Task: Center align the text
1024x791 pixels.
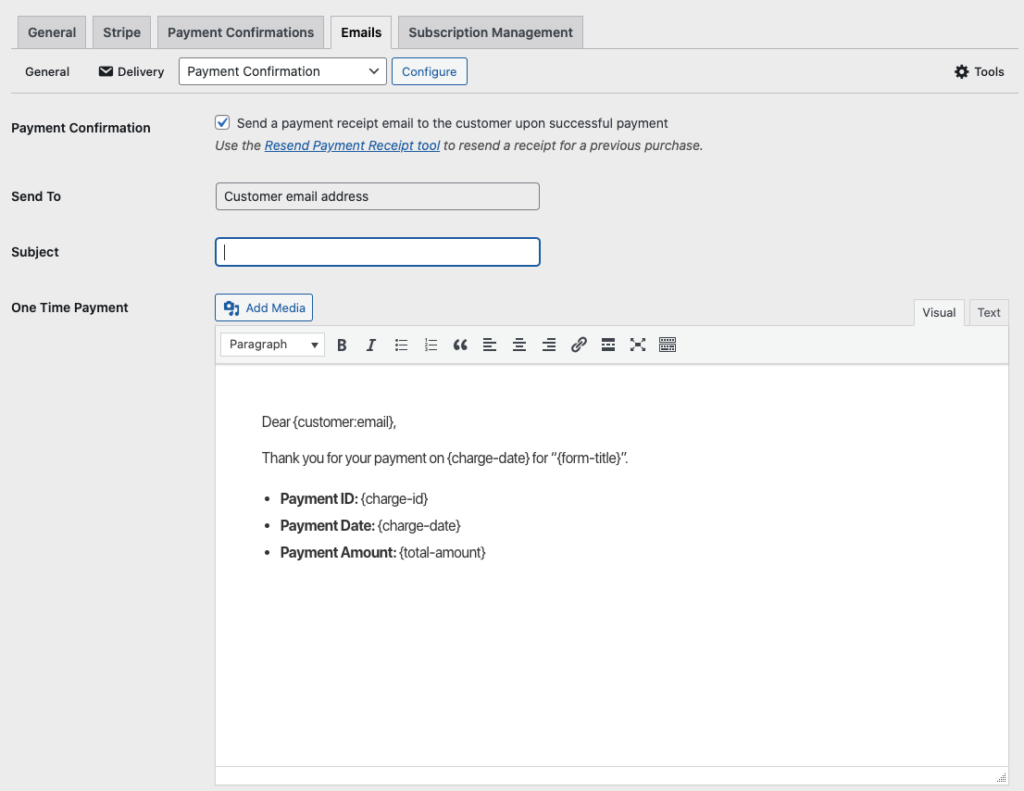Action: (x=519, y=345)
